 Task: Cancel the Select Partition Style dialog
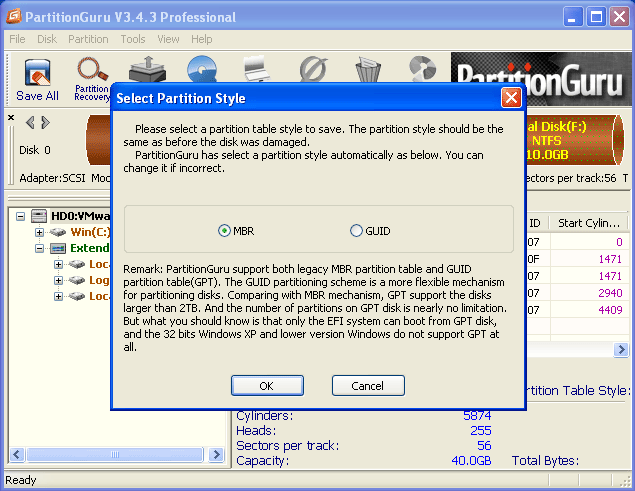click(x=368, y=385)
